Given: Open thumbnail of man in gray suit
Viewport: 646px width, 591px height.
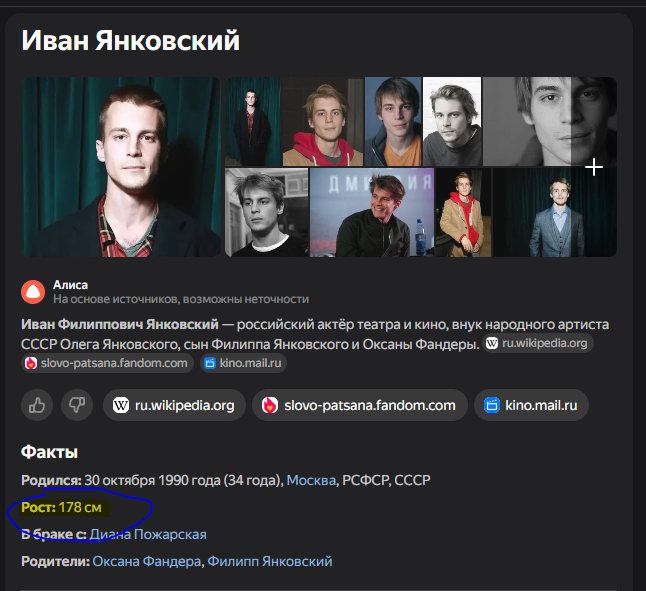Looking at the screenshot, I should (555, 213).
